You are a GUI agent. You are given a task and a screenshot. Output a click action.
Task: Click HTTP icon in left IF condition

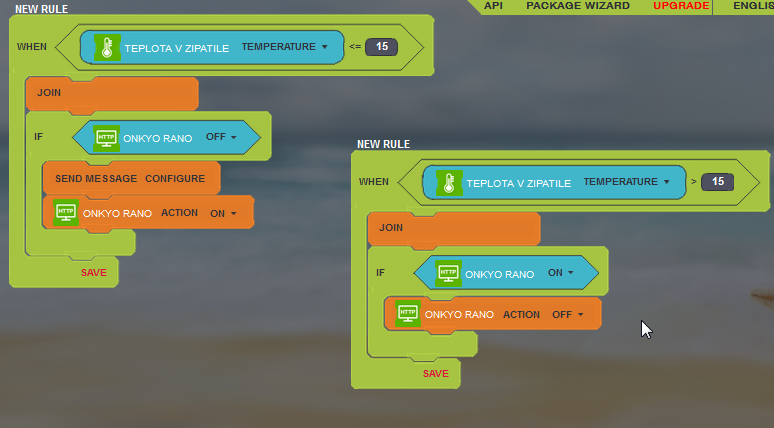click(x=106, y=137)
